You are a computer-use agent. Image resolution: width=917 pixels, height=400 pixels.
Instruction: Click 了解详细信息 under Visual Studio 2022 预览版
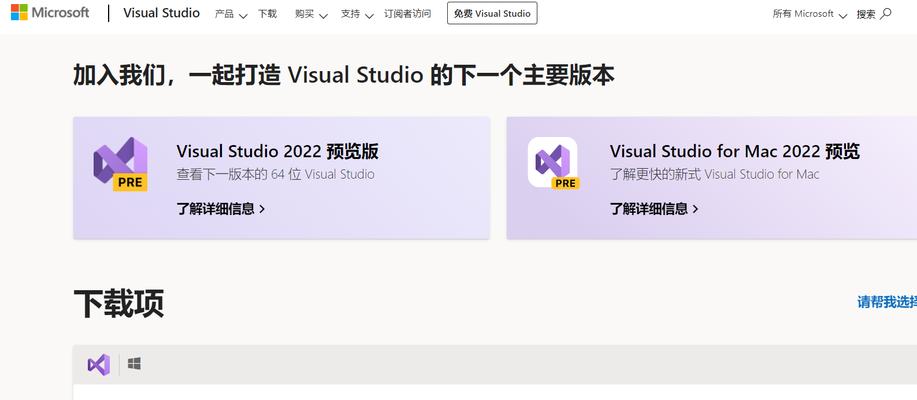pos(220,209)
